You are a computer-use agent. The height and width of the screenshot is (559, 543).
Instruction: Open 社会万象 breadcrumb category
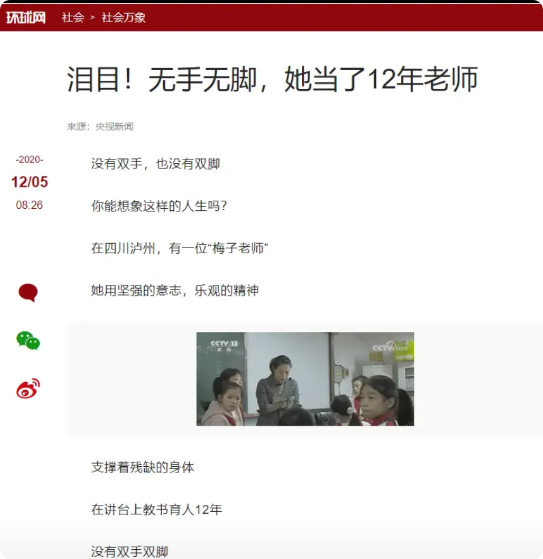123,17
